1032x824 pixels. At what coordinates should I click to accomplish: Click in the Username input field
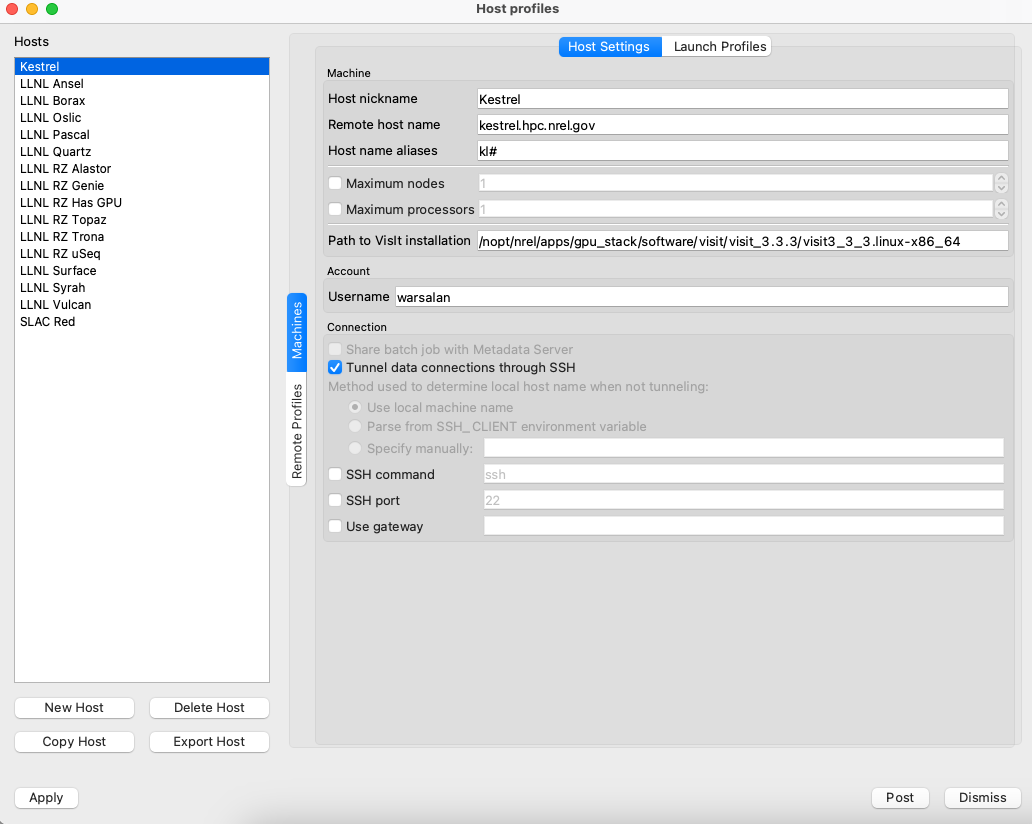[700, 297]
